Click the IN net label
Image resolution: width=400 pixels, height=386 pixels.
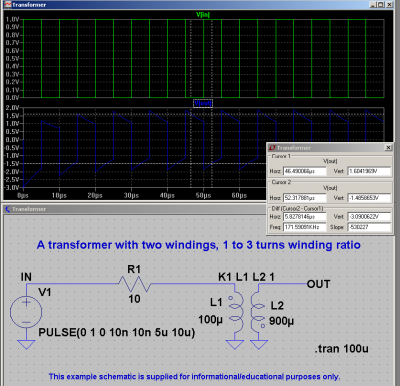26,277
